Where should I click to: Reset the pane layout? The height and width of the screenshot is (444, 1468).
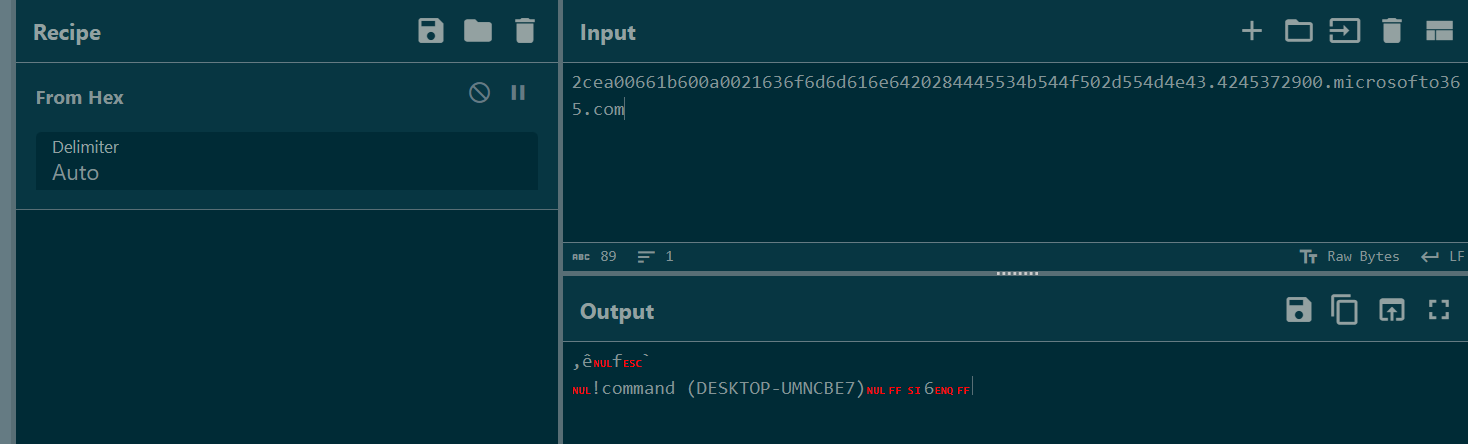[x=1438, y=31]
